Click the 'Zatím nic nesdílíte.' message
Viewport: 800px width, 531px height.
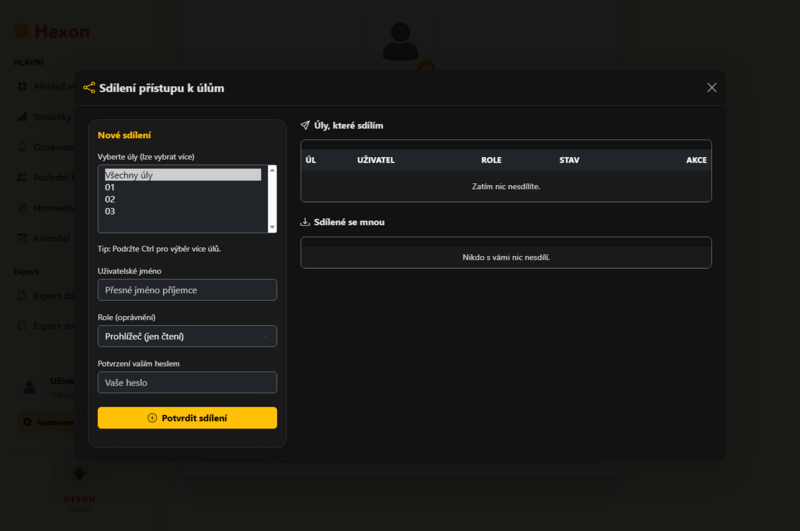[506, 187]
